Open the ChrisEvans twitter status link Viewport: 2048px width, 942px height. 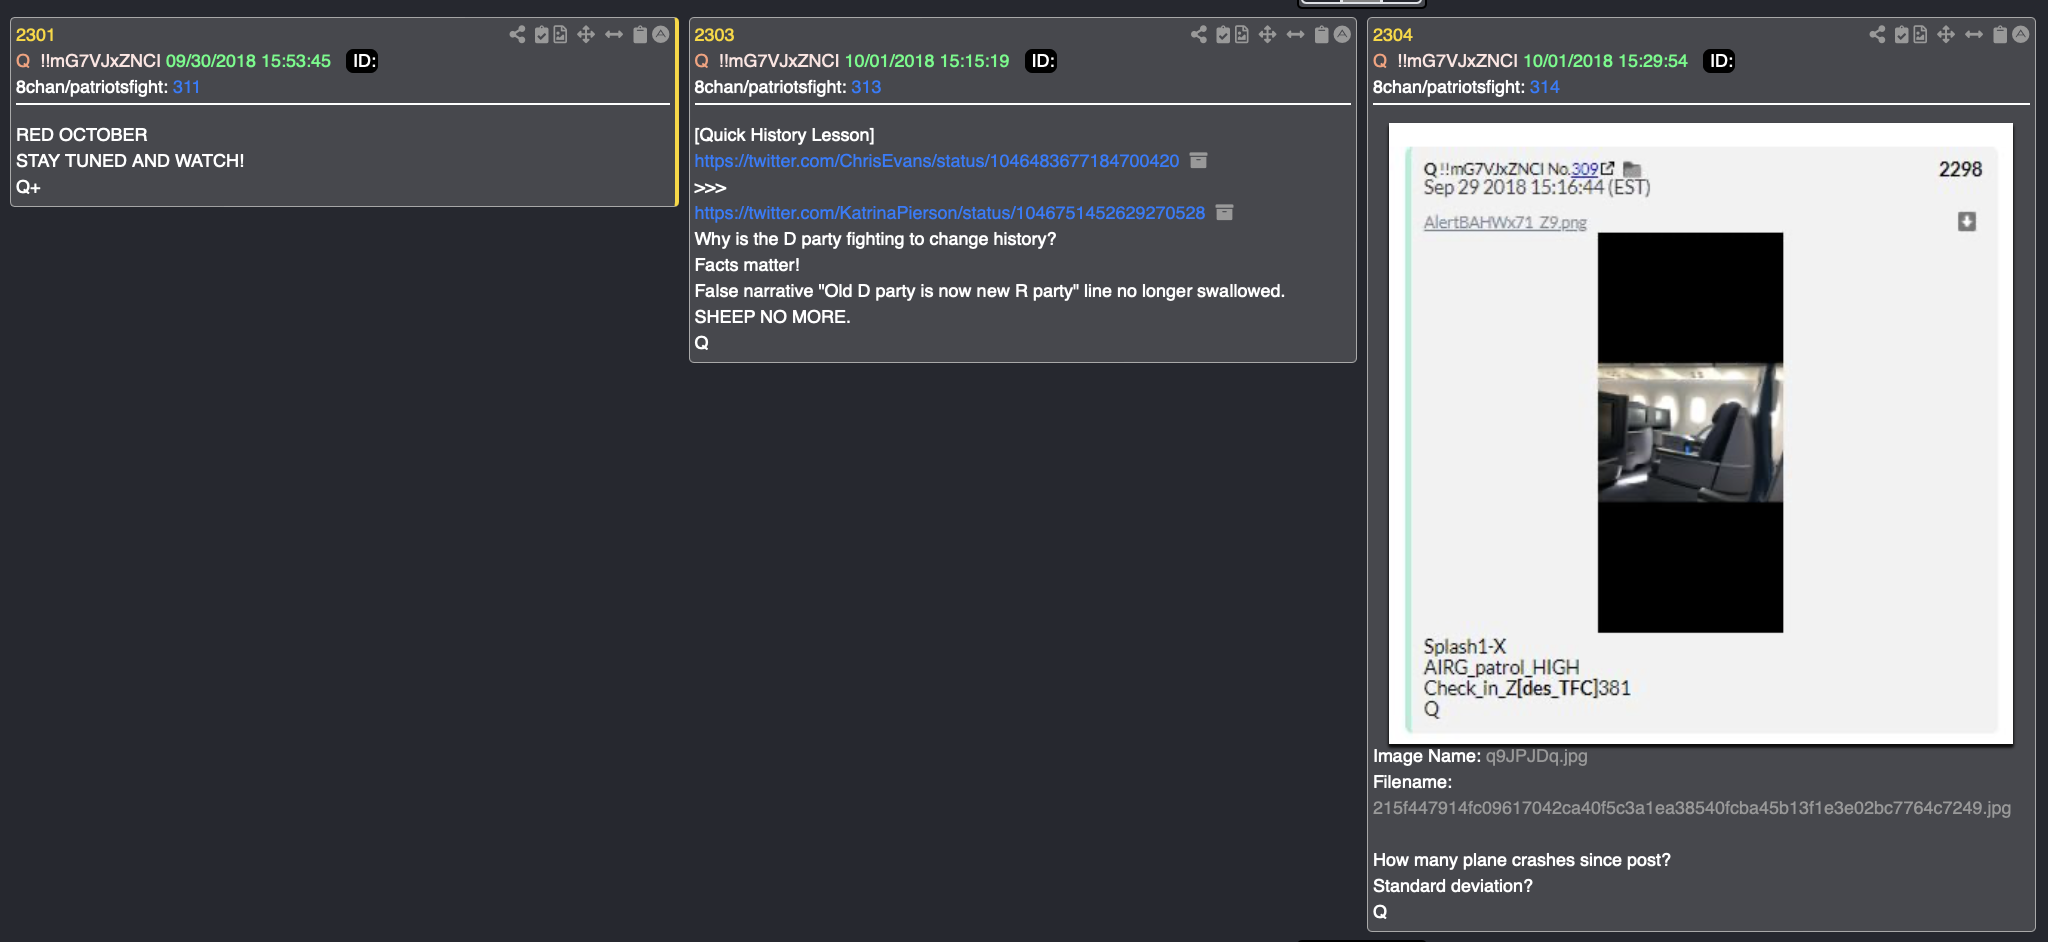point(937,161)
